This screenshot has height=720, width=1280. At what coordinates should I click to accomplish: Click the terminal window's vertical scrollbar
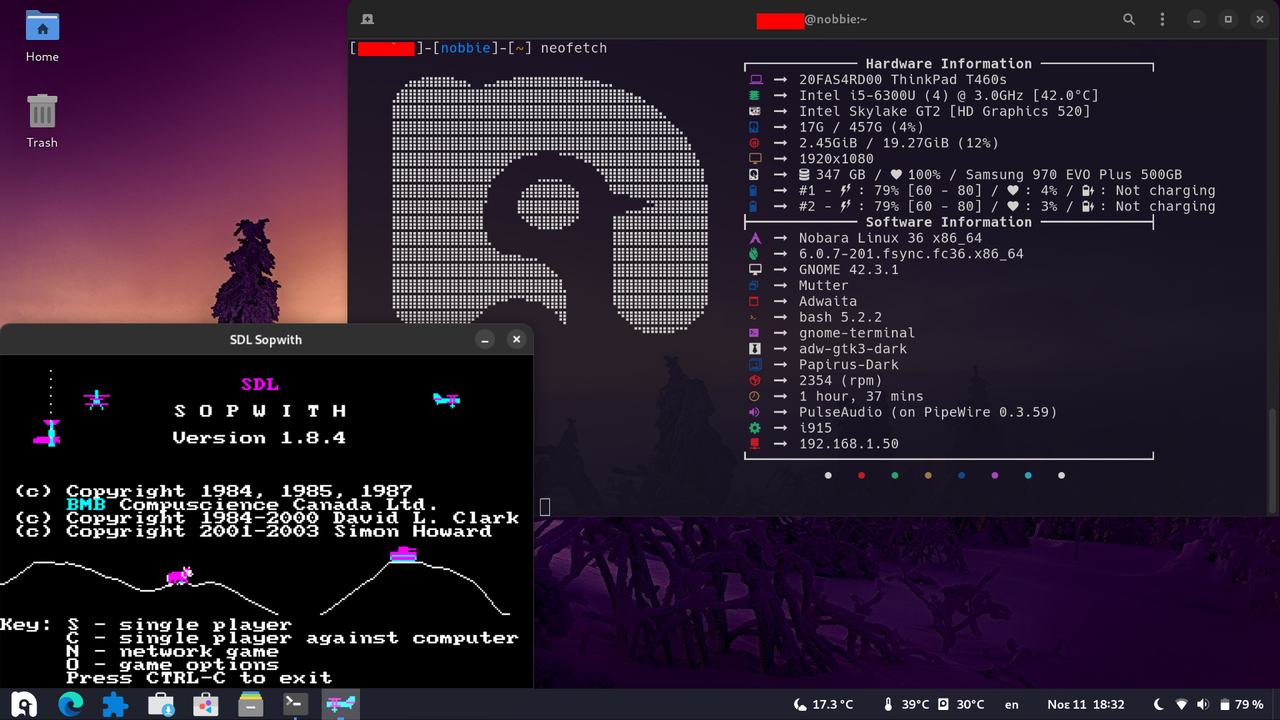(x=1272, y=459)
